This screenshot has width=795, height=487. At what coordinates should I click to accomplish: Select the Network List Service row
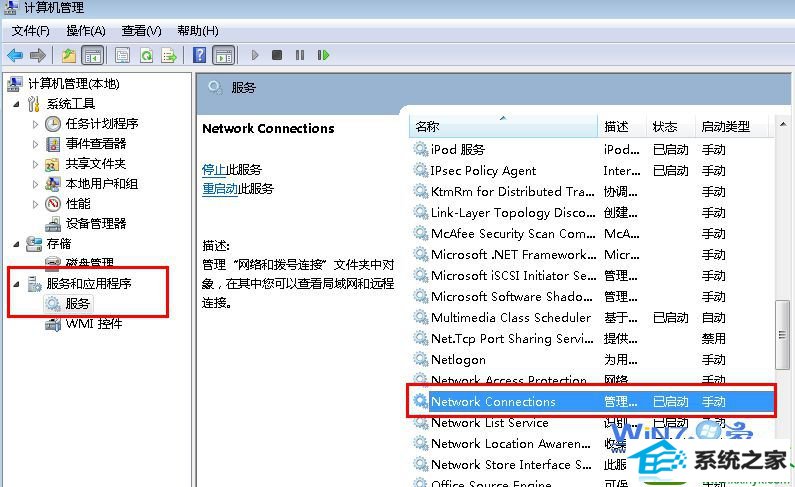592,423
